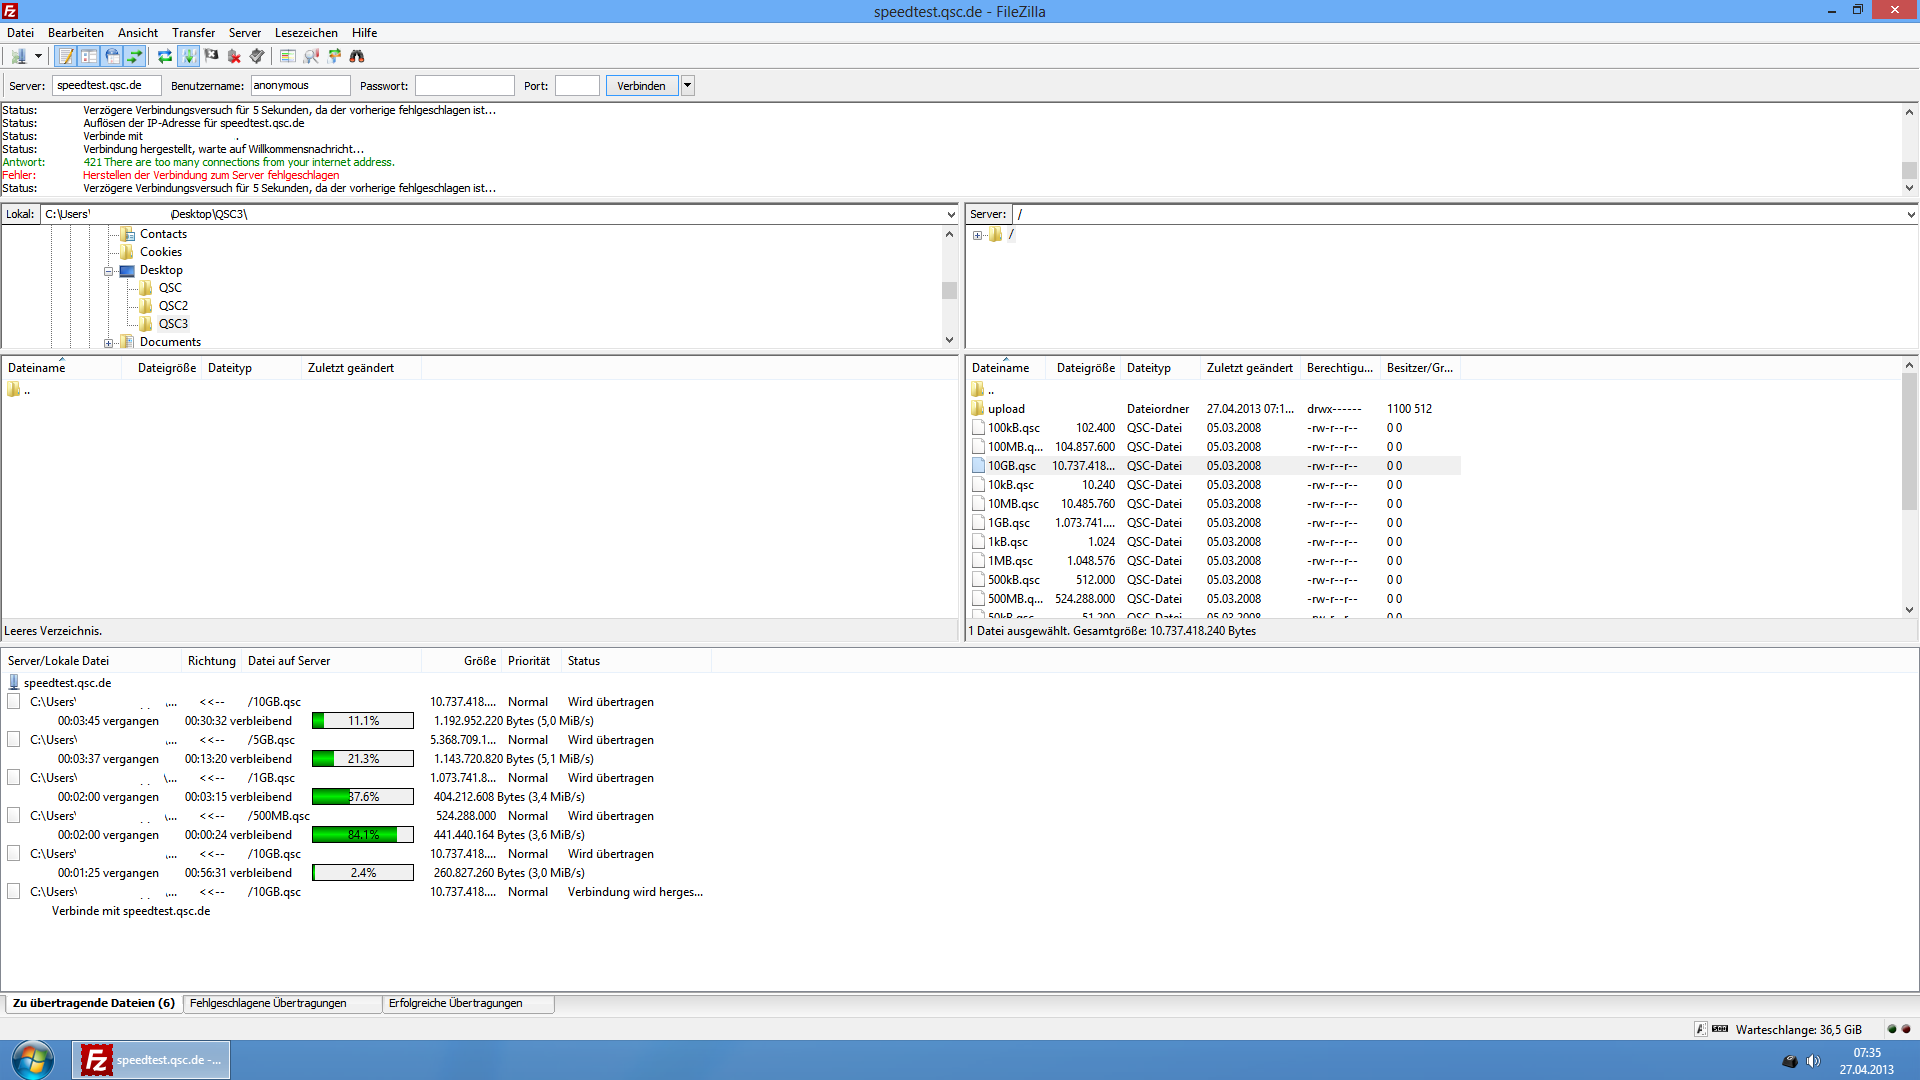Toggle the message log display icon
Viewport: 1920px width, 1080px height.
(x=66, y=57)
